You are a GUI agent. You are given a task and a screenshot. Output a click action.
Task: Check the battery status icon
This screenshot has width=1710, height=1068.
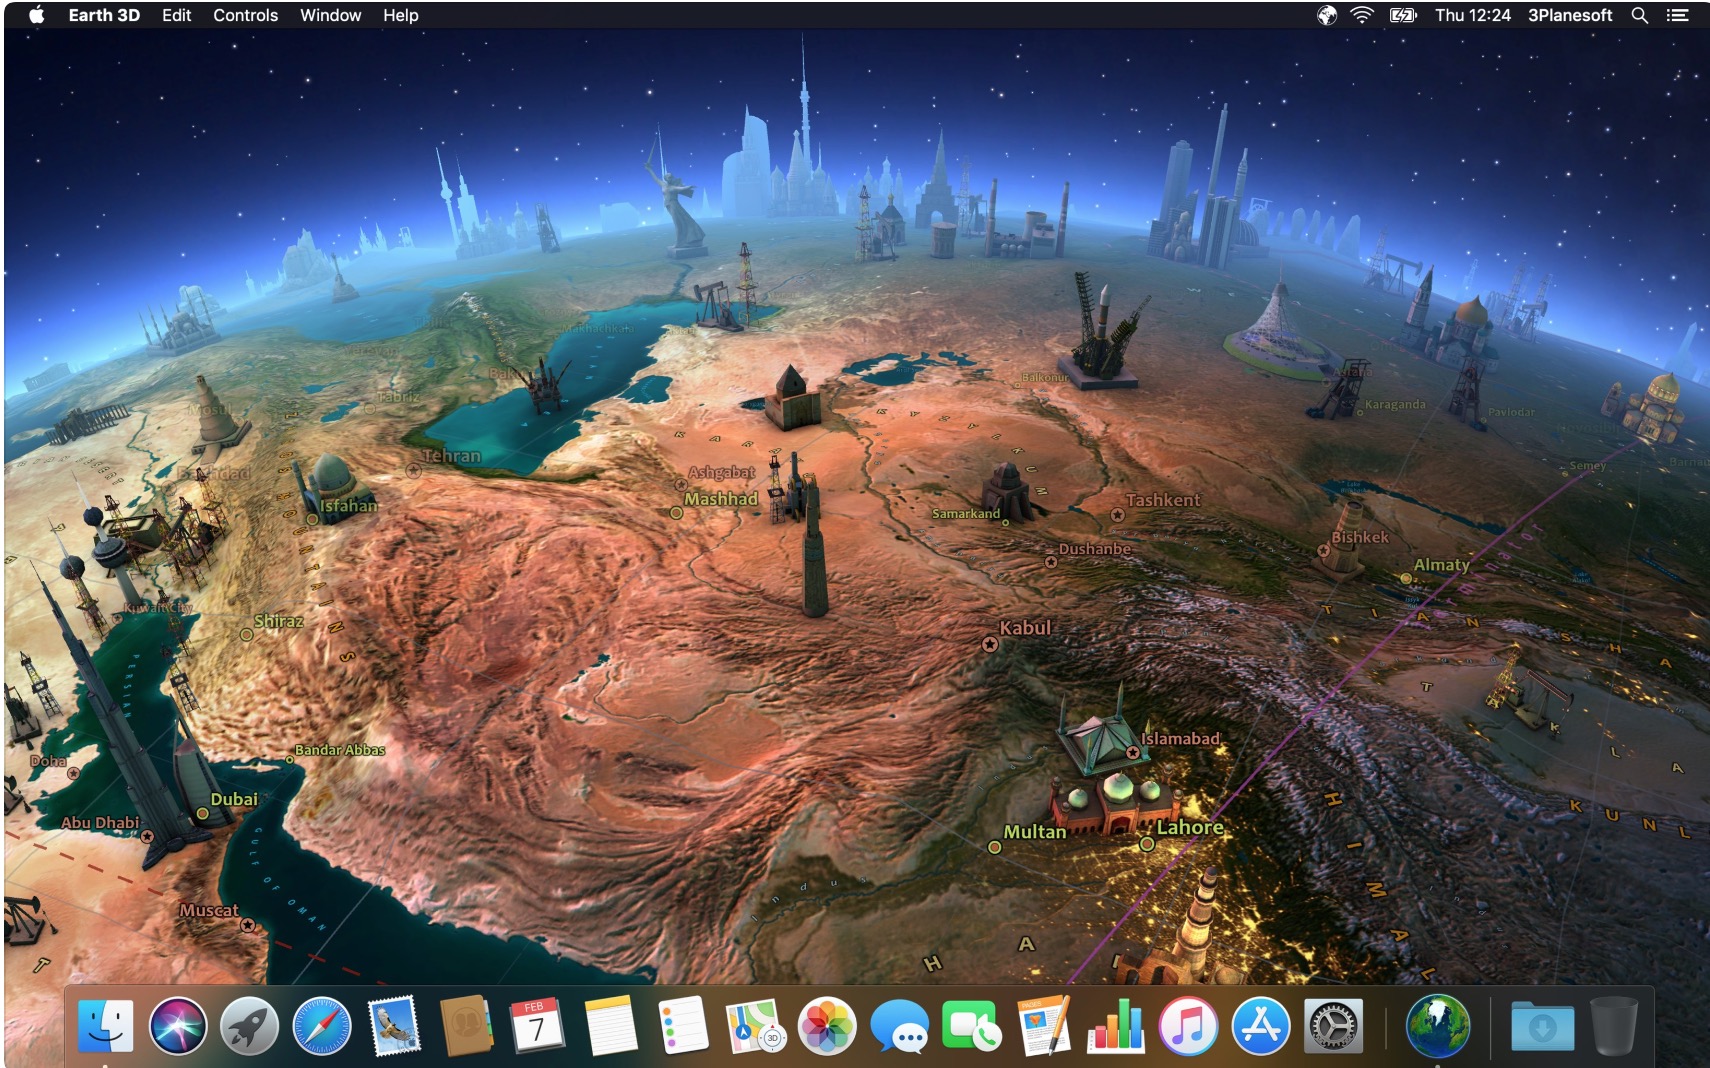click(x=1403, y=15)
